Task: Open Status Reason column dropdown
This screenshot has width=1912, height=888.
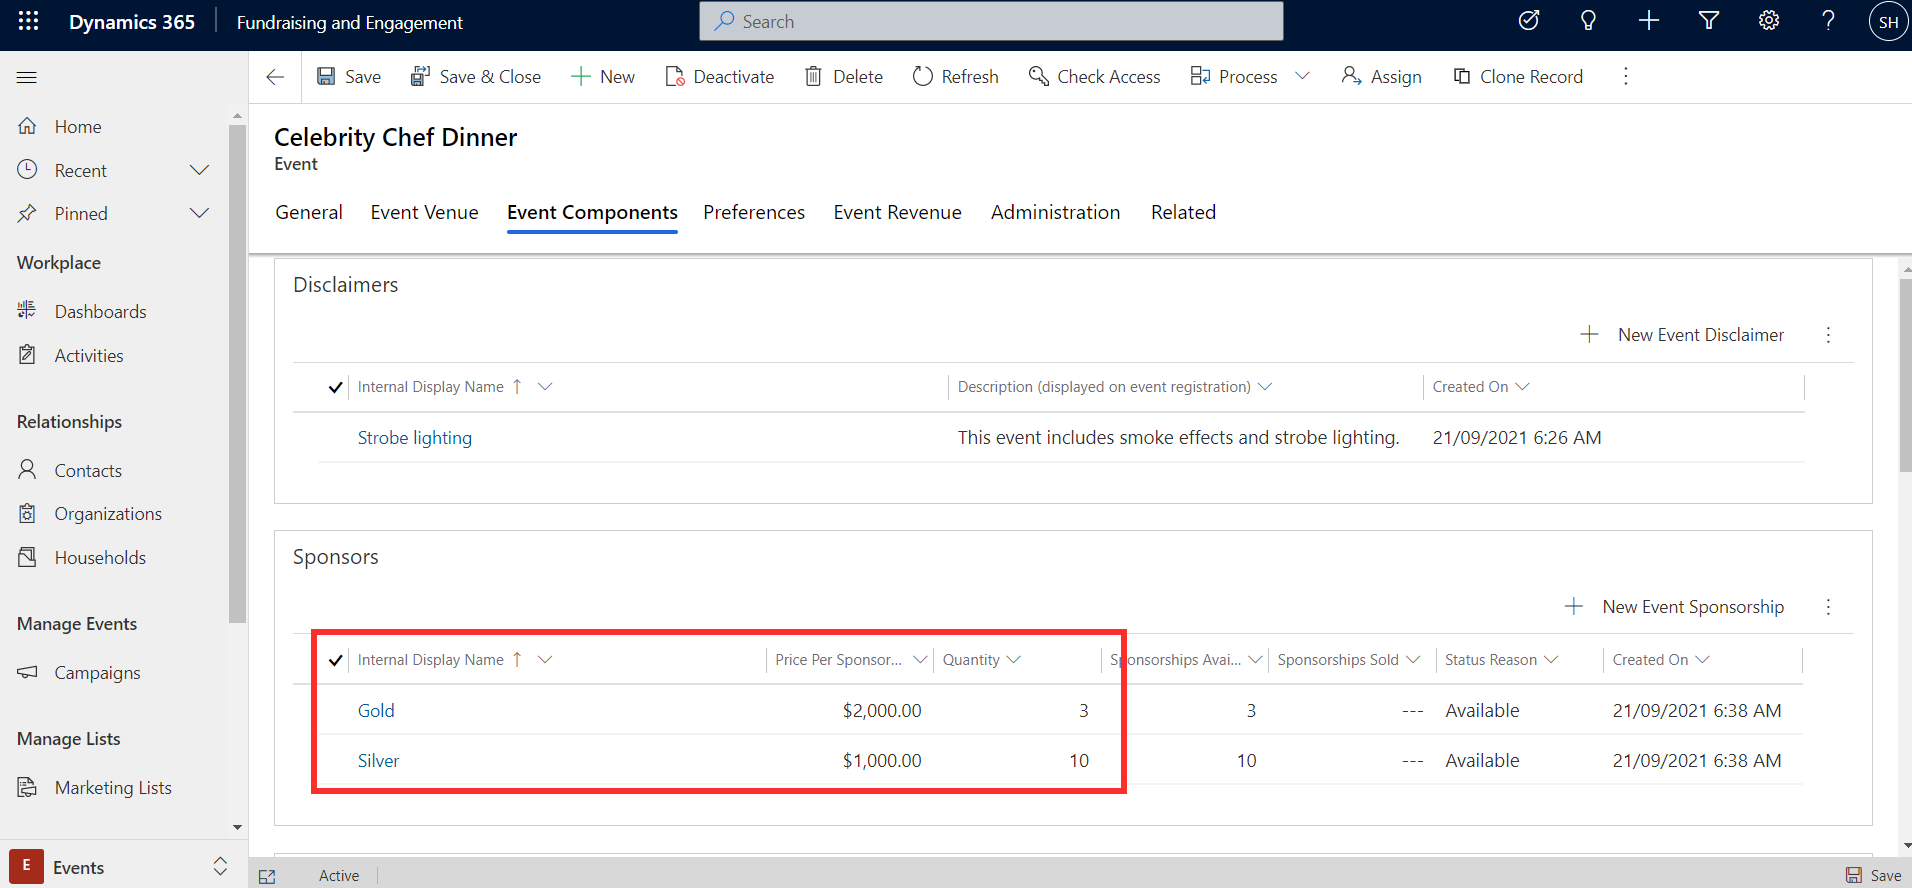Action: (x=1551, y=660)
